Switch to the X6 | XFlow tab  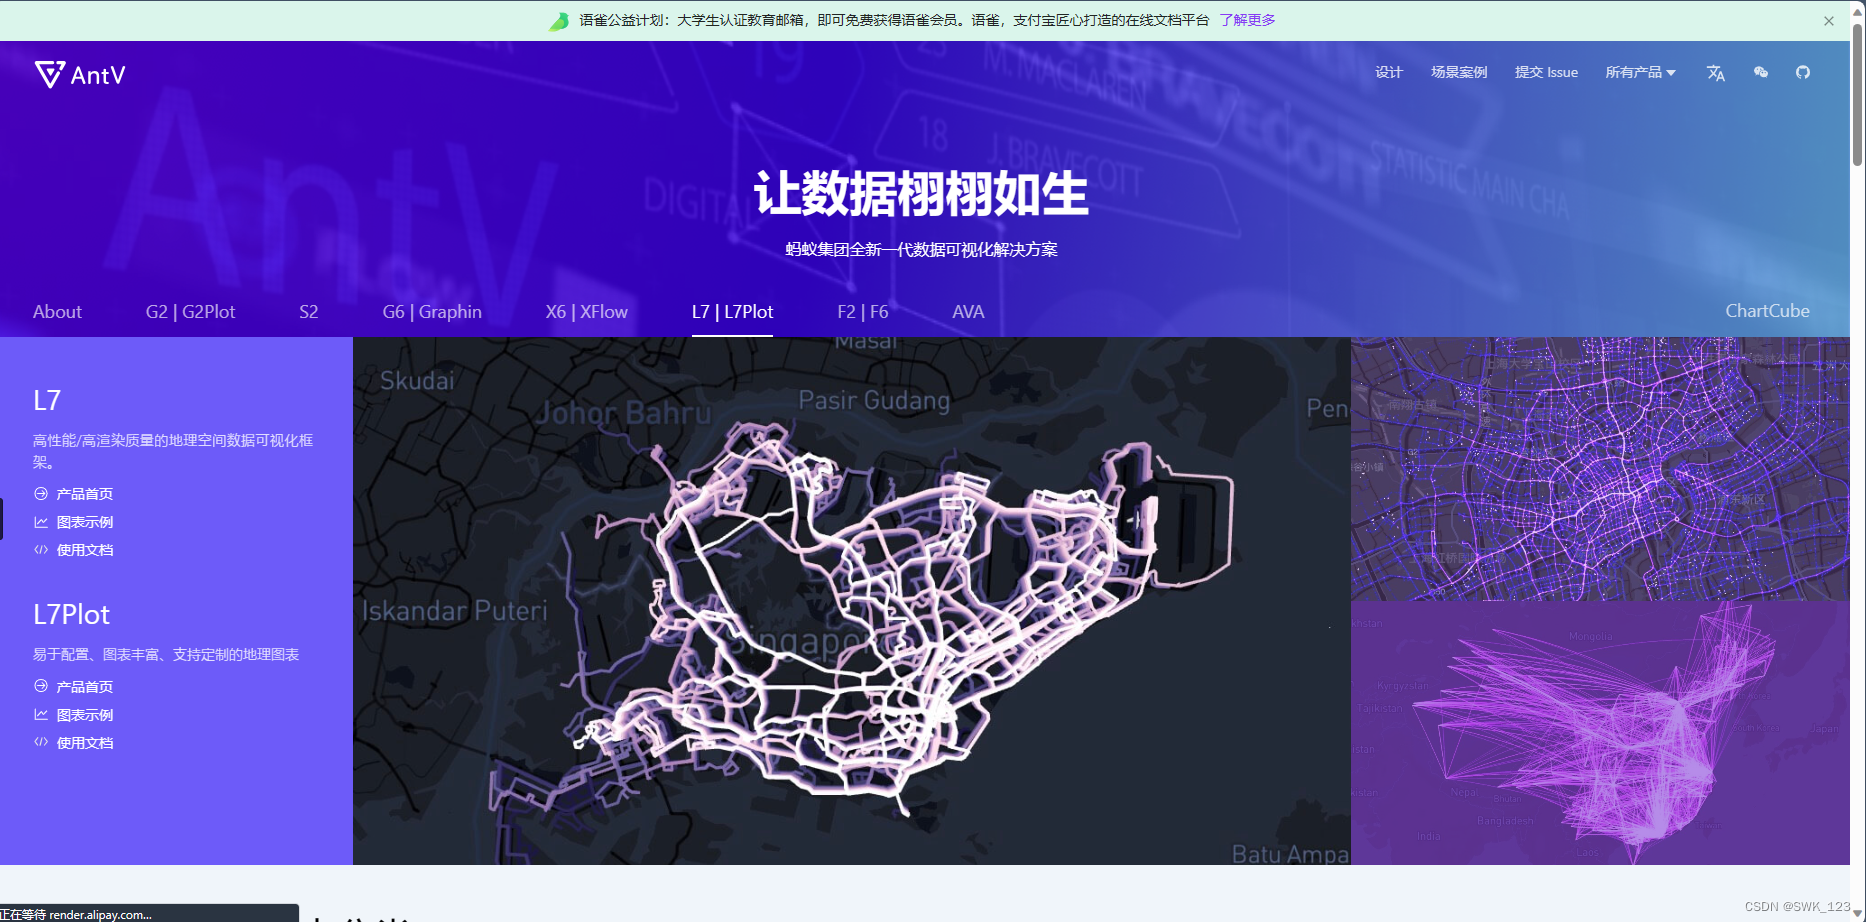(587, 312)
